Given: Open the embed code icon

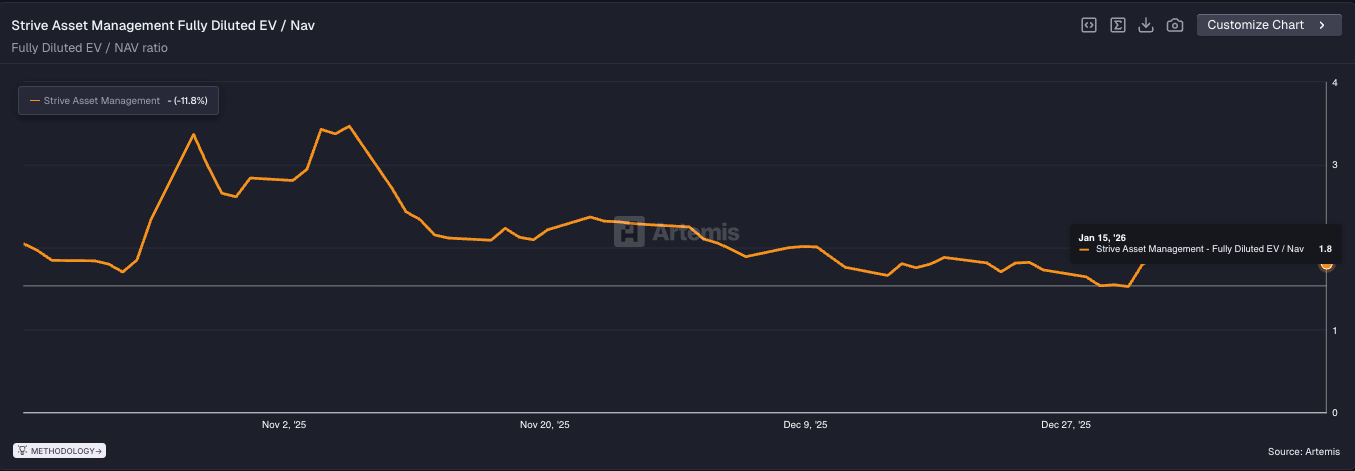Looking at the screenshot, I should pos(1089,25).
